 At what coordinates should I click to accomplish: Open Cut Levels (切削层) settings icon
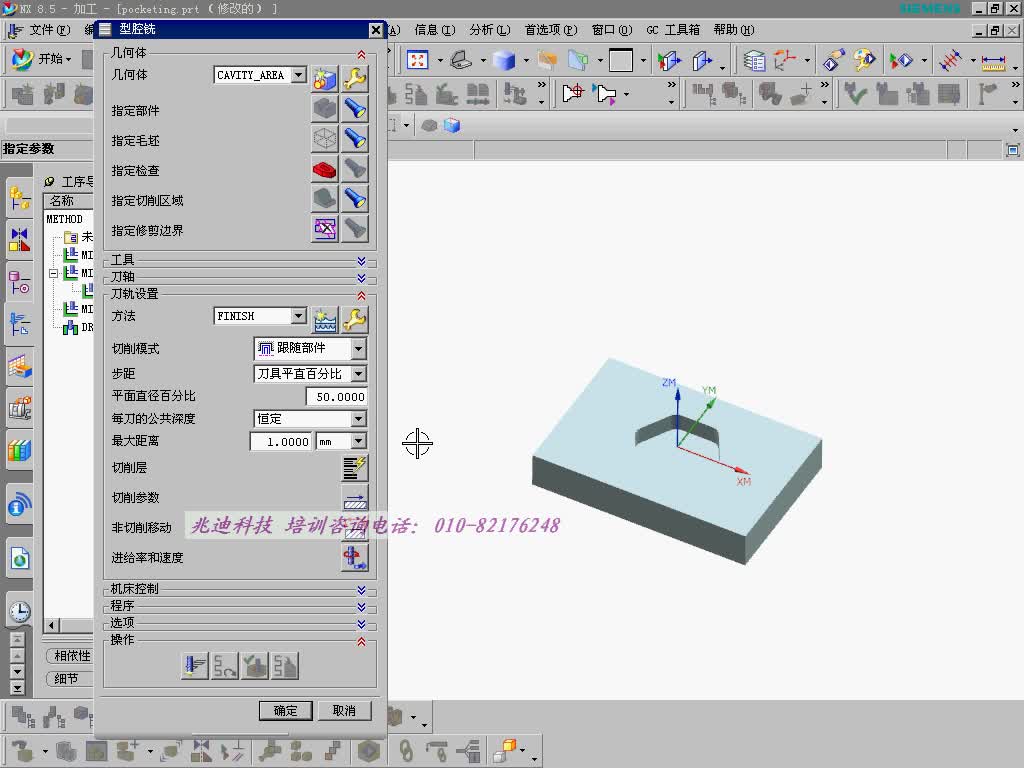click(x=355, y=468)
